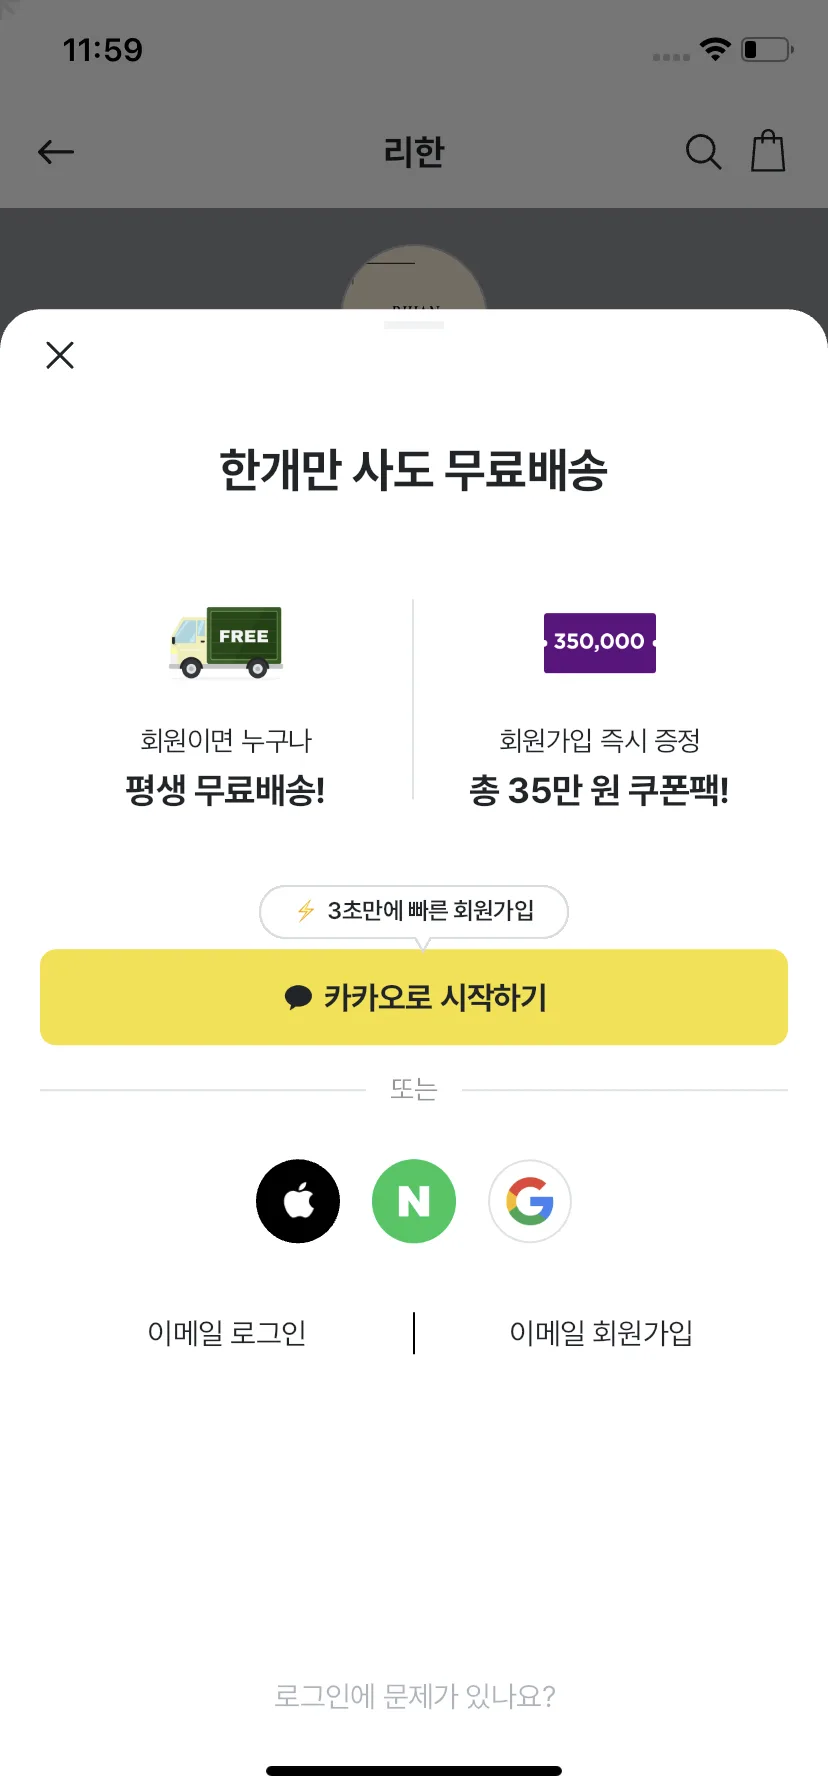Screen dimensions: 828x1792
Task: Open the shopping bag icon
Action: (768, 151)
